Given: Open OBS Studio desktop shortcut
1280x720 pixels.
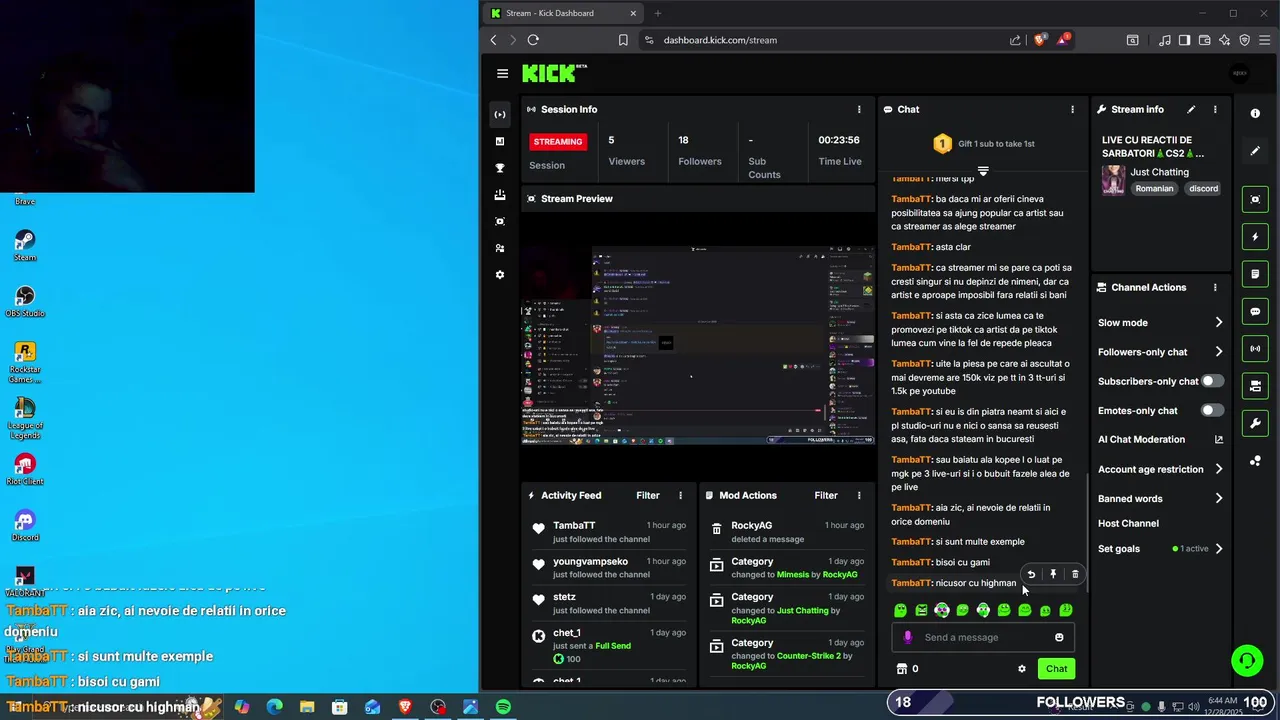Looking at the screenshot, I should tap(25, 302).
